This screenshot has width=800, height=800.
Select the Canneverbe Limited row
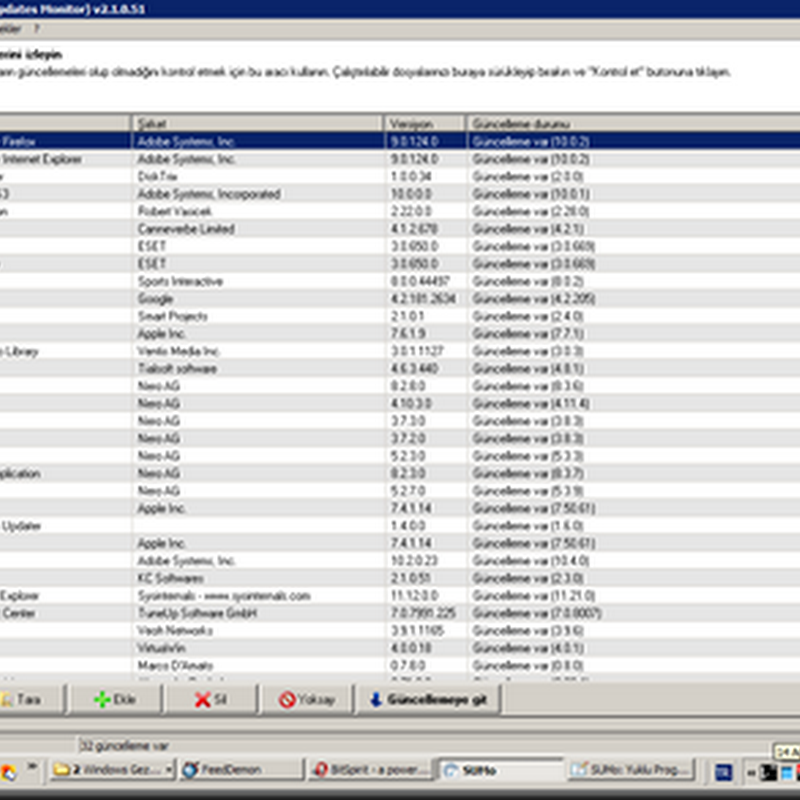pyautogui.click(x=400, y=229)
